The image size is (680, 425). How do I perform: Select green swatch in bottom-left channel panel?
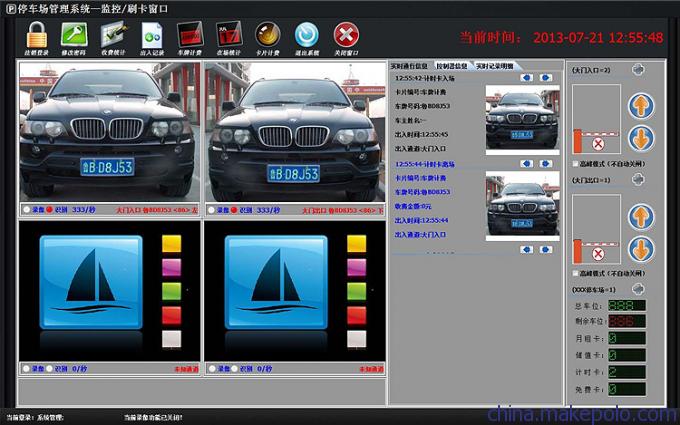(x=171, y=291)
